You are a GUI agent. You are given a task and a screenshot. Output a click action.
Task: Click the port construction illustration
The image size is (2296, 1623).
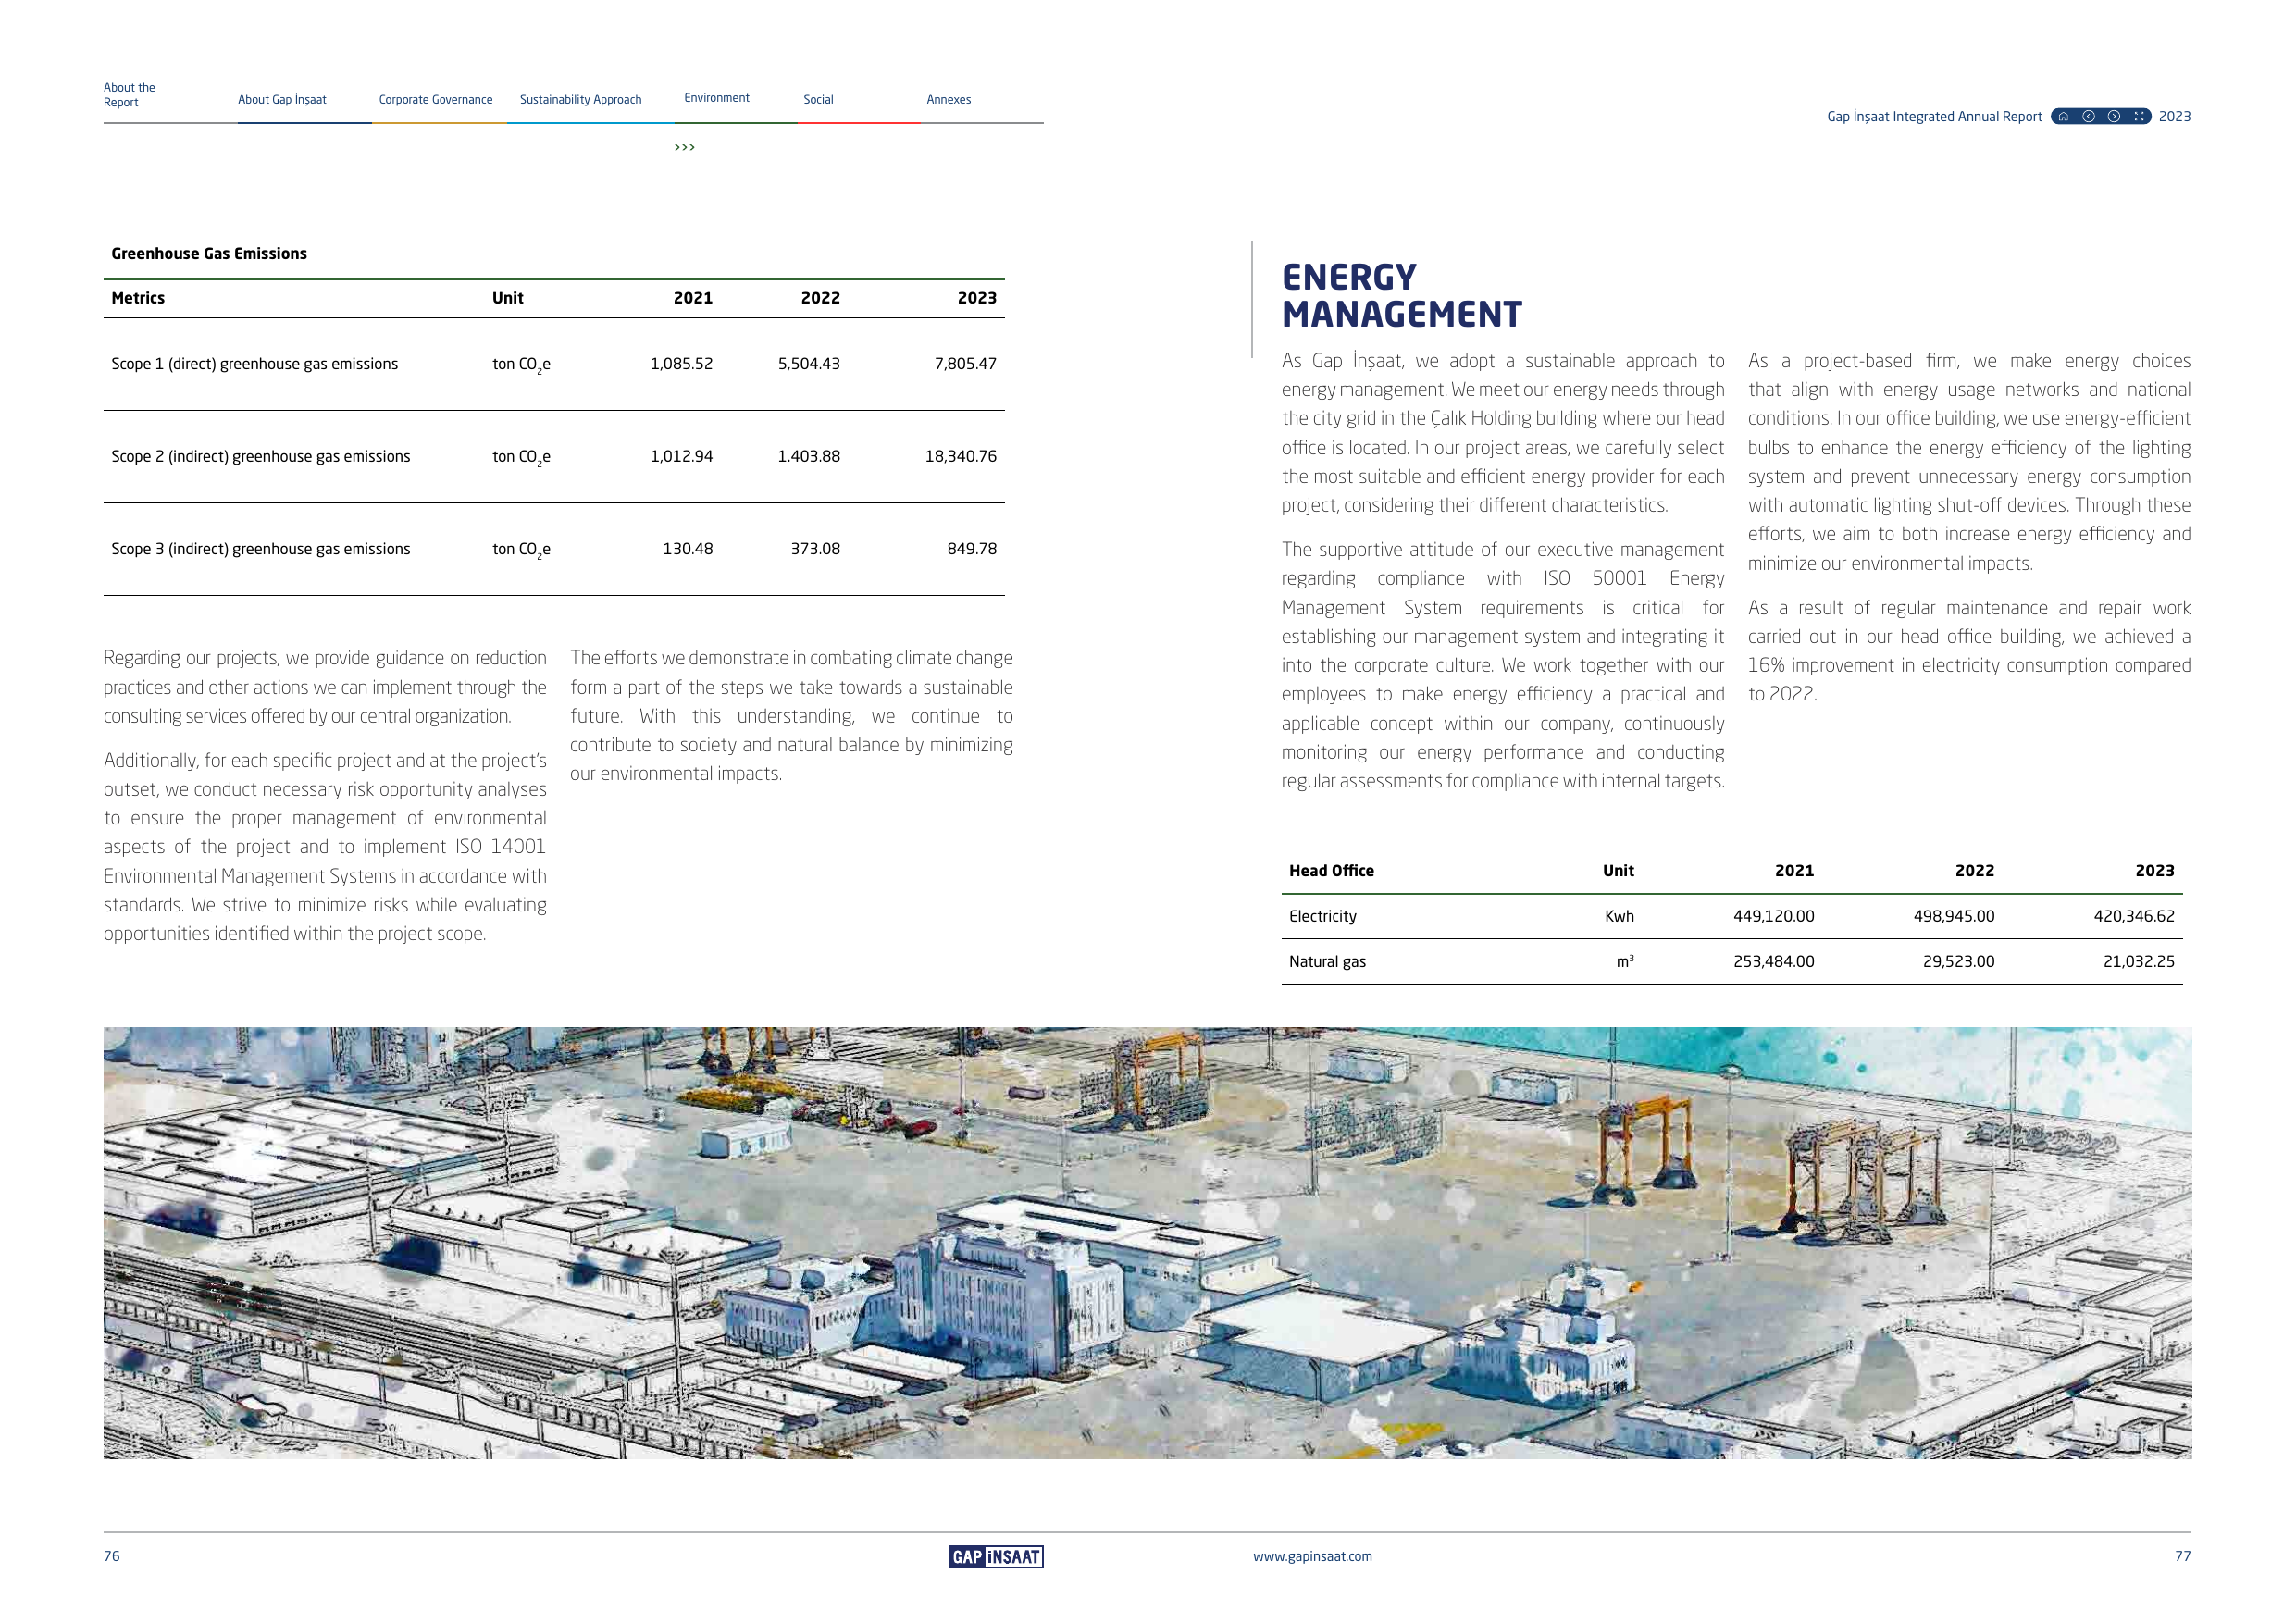1147,1242
